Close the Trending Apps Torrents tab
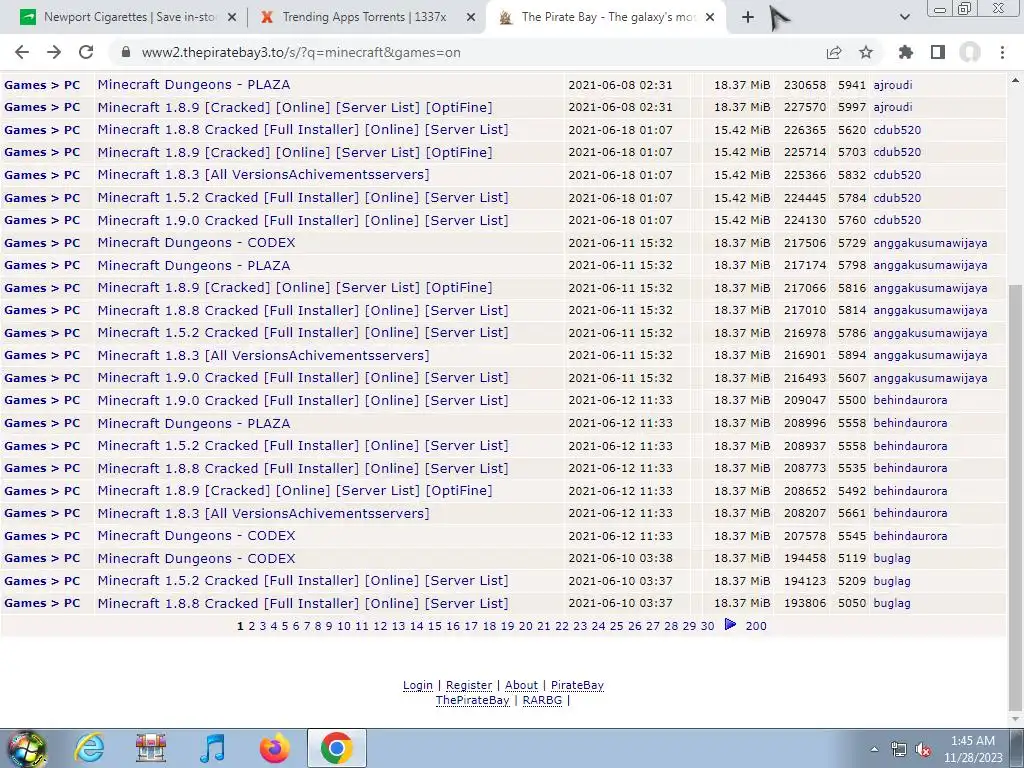Viewport: 1024px width, 768px height. click(471, 18)
